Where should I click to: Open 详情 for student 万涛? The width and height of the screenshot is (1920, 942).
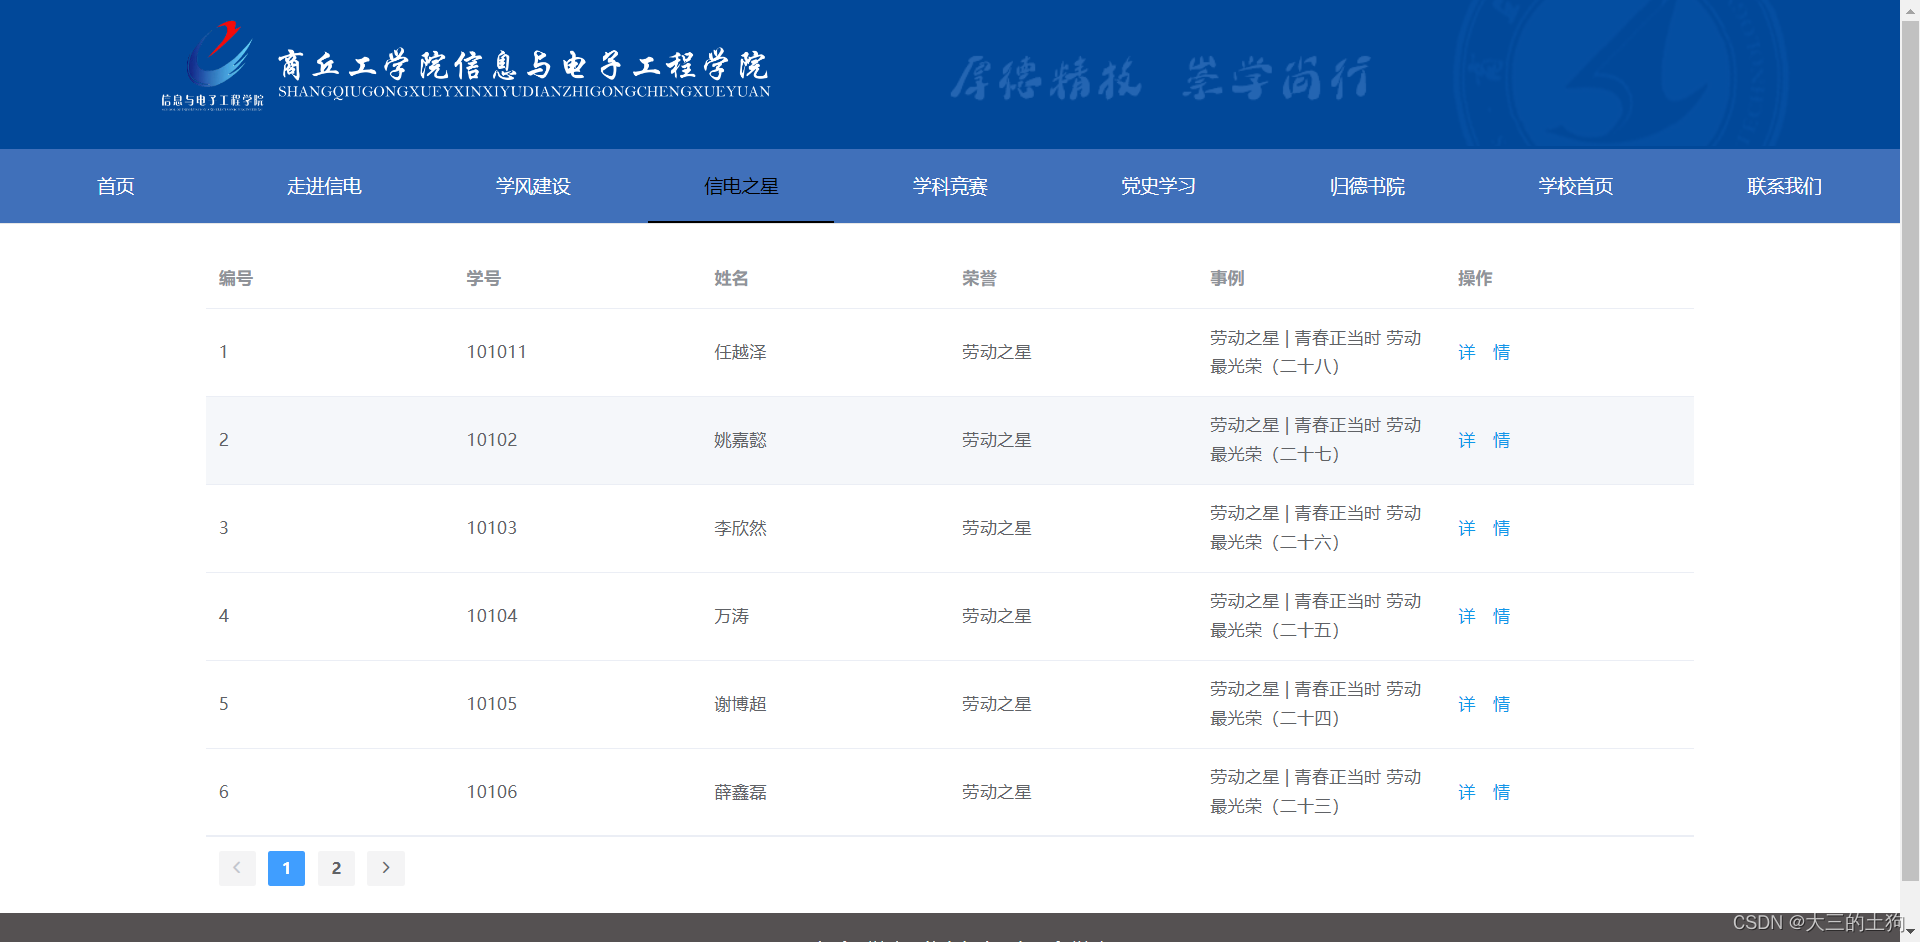click(x=1483, y=616)
